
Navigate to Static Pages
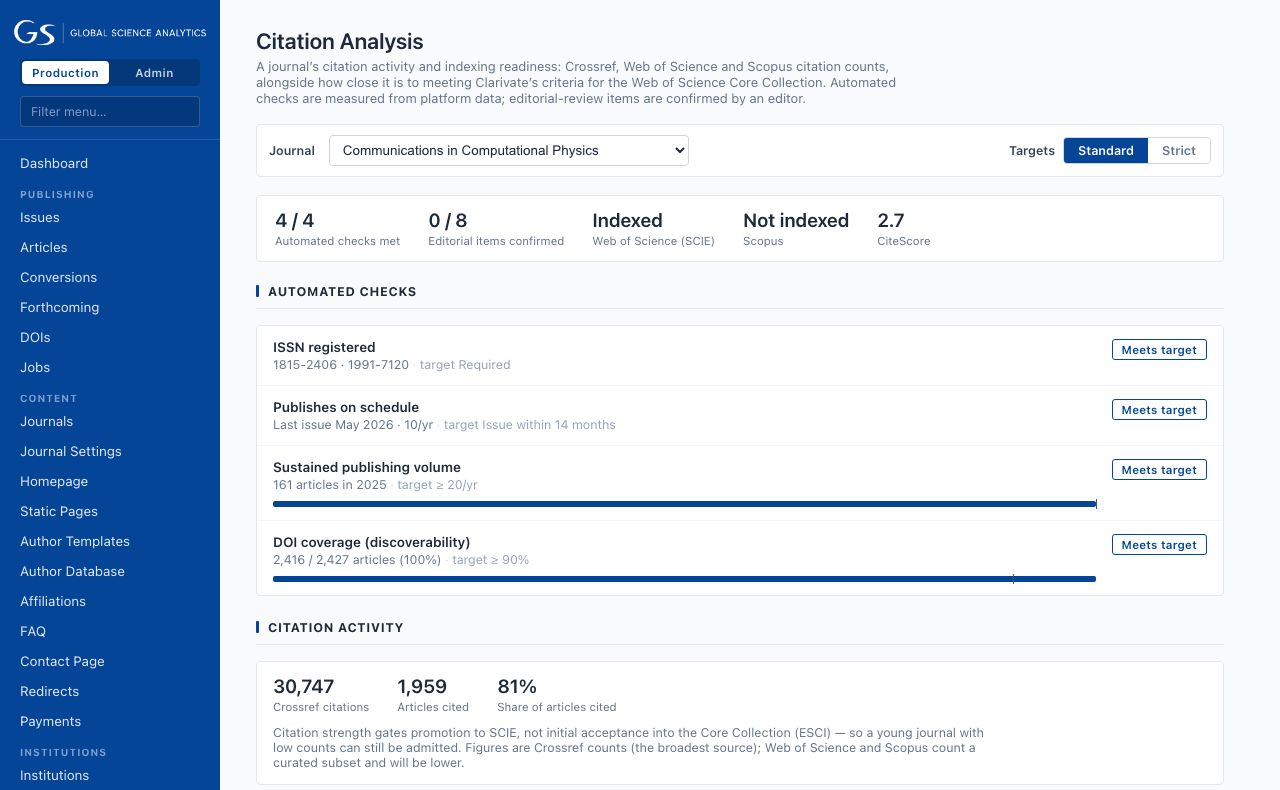coord(59,511)
